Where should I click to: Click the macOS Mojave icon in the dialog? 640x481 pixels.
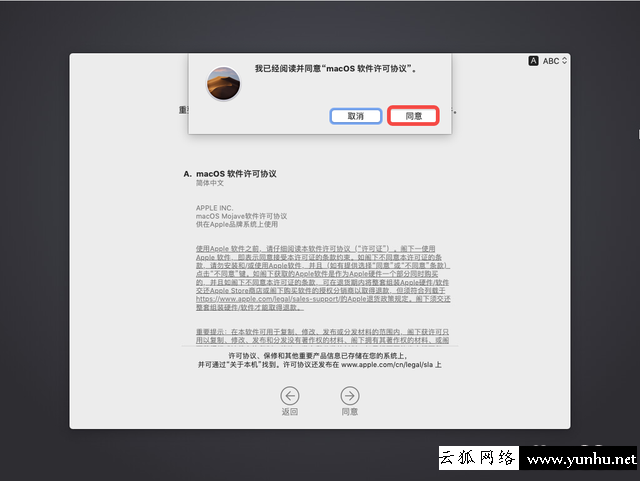coord(223,84)
